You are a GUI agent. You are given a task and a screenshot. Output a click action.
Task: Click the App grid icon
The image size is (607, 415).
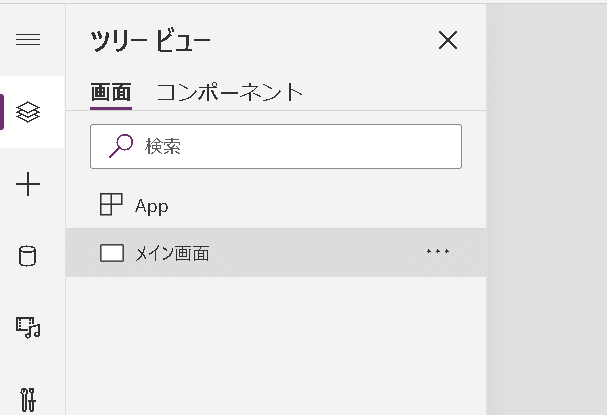[x=111, y=204]
